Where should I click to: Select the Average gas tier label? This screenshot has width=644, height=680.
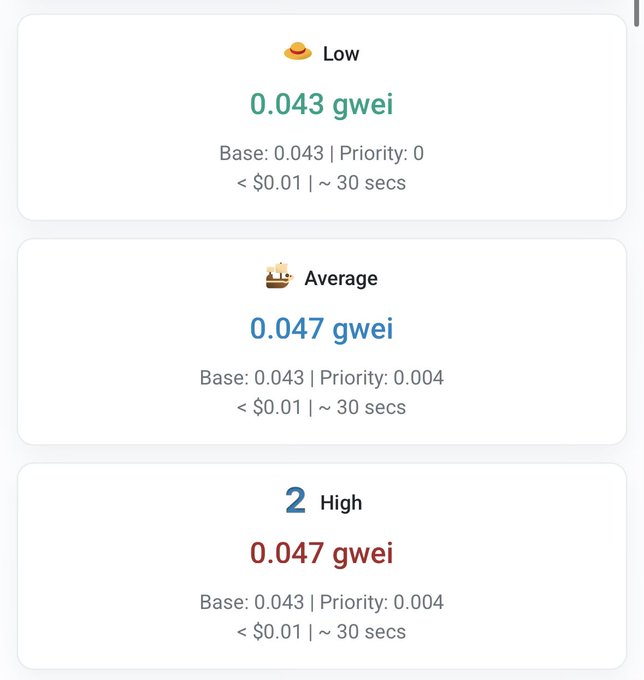pyautogui.click(x=341, y=278)
